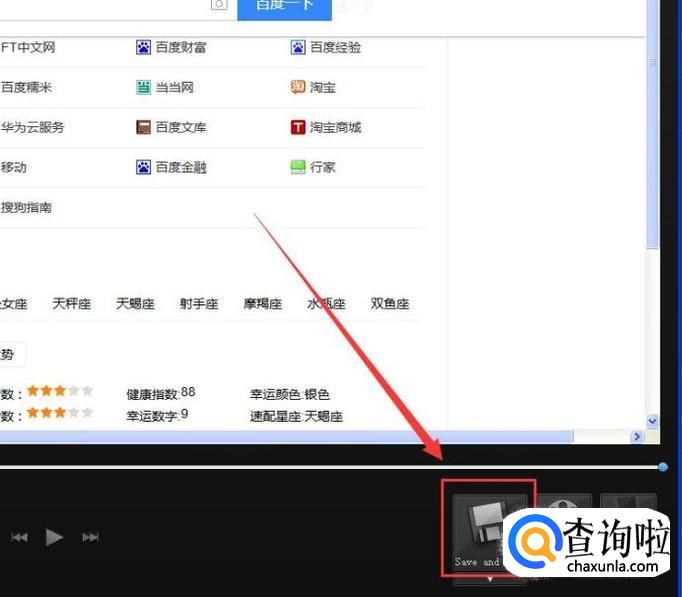Click the blue playhead handle on preview timeline
Screen dimensions: 682x597
(663, 467)
